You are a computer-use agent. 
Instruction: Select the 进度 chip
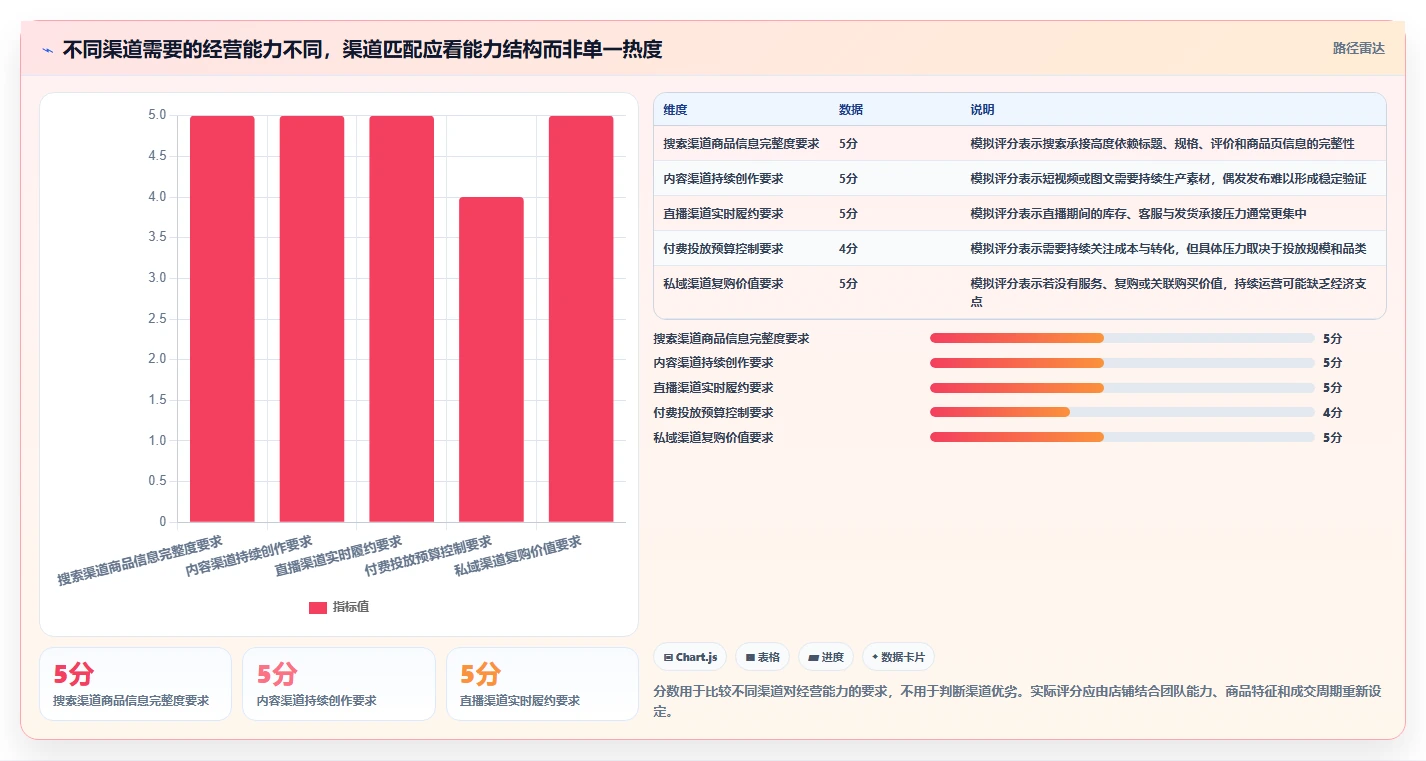pyautogui.click(x=826, y=657)
